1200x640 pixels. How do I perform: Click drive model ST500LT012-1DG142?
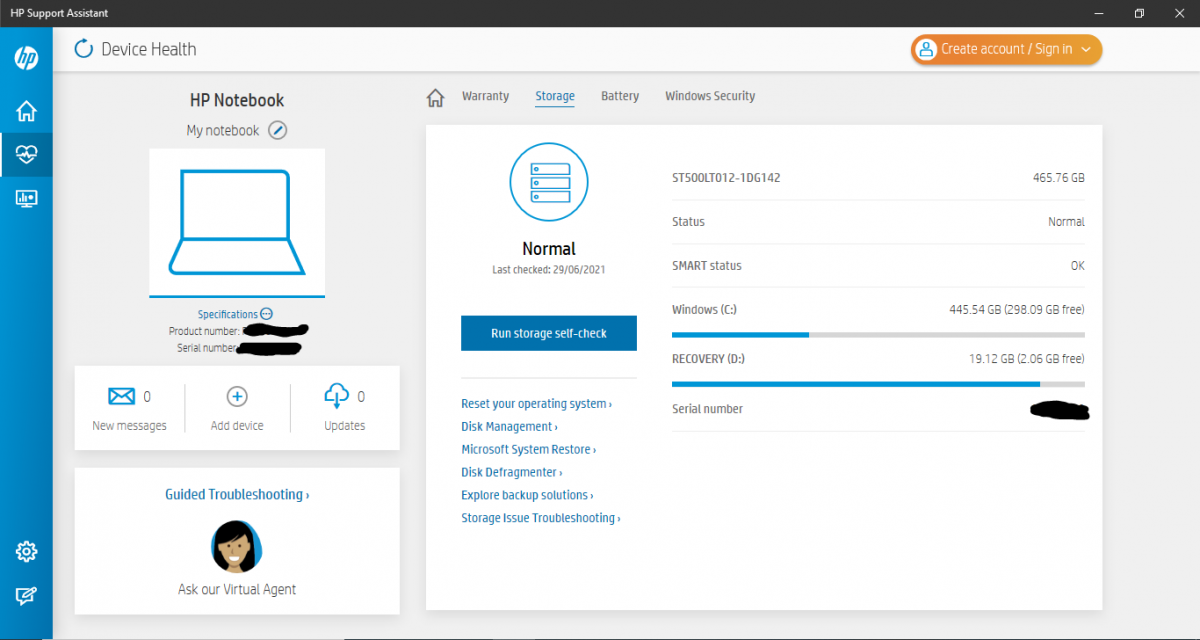coord(726,178)
